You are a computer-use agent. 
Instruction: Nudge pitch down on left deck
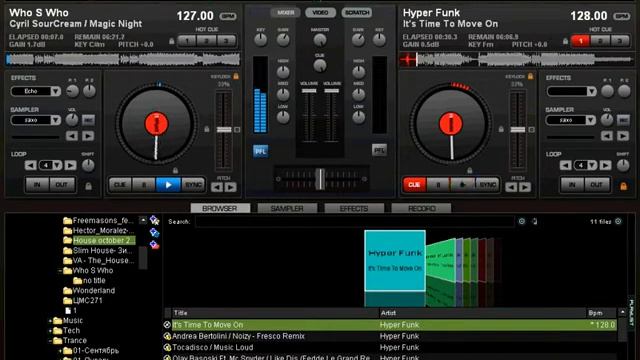[x=217, y=187]
